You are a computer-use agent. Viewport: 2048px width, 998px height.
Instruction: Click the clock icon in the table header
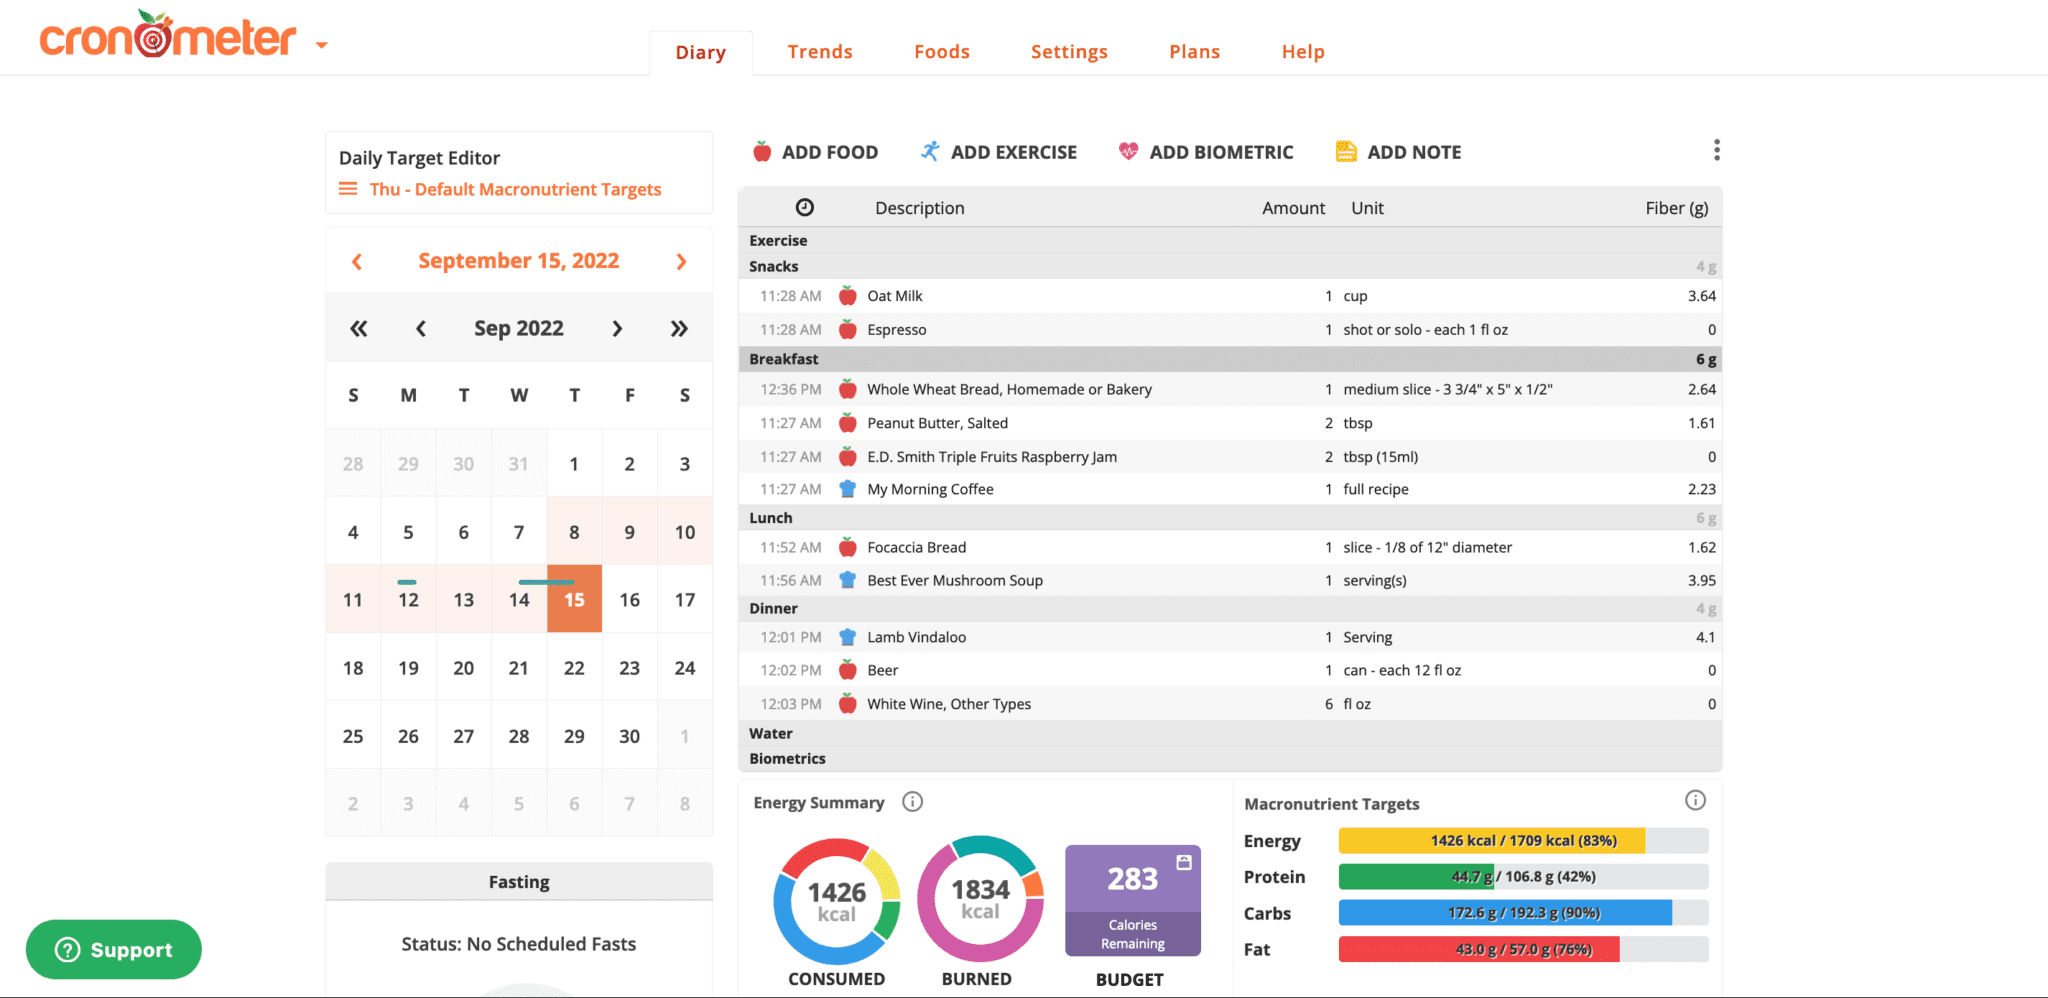point(805,208)
